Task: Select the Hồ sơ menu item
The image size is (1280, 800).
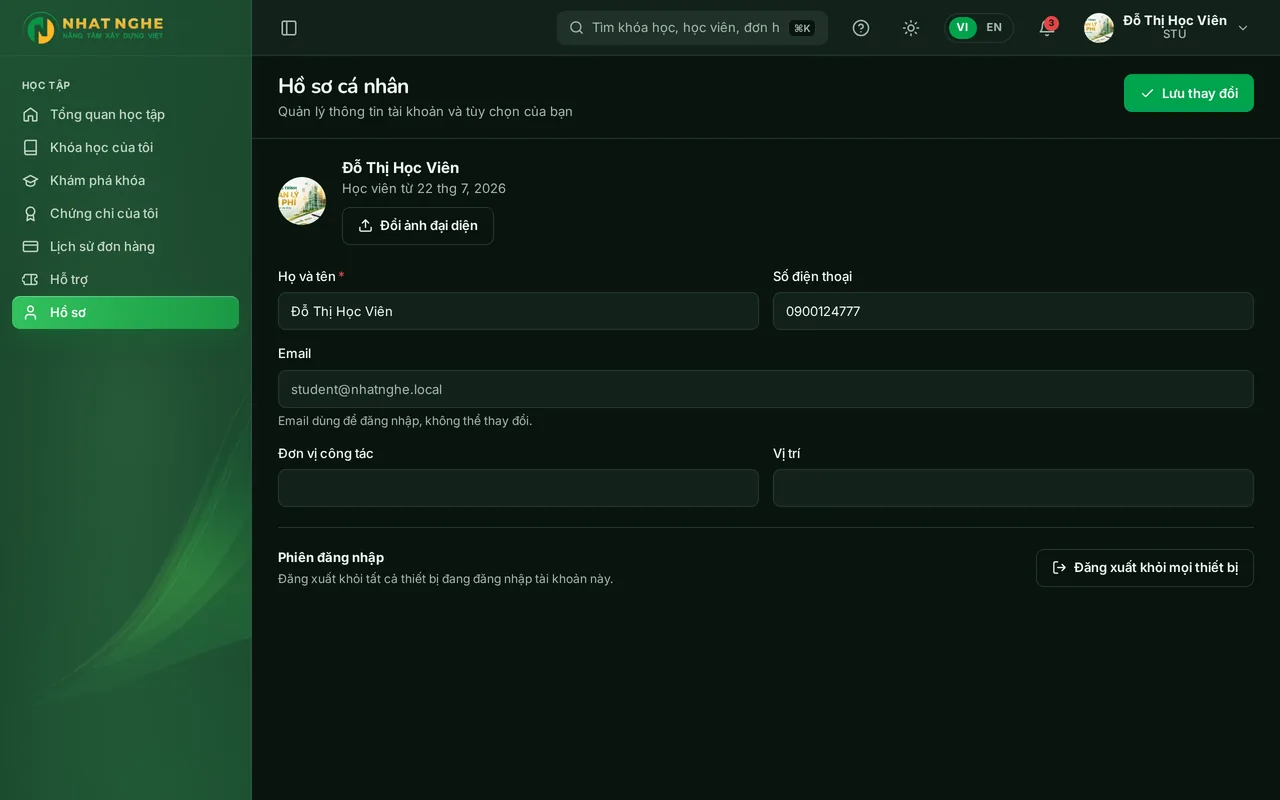Action: (126, 312)
